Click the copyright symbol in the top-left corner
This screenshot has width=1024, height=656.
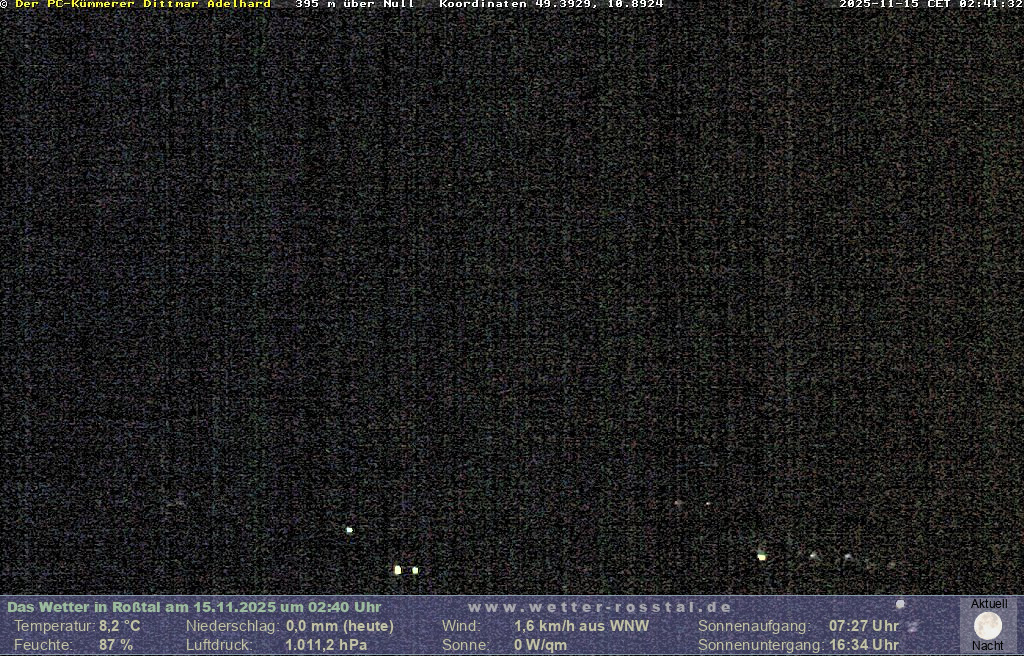(4, 4)
